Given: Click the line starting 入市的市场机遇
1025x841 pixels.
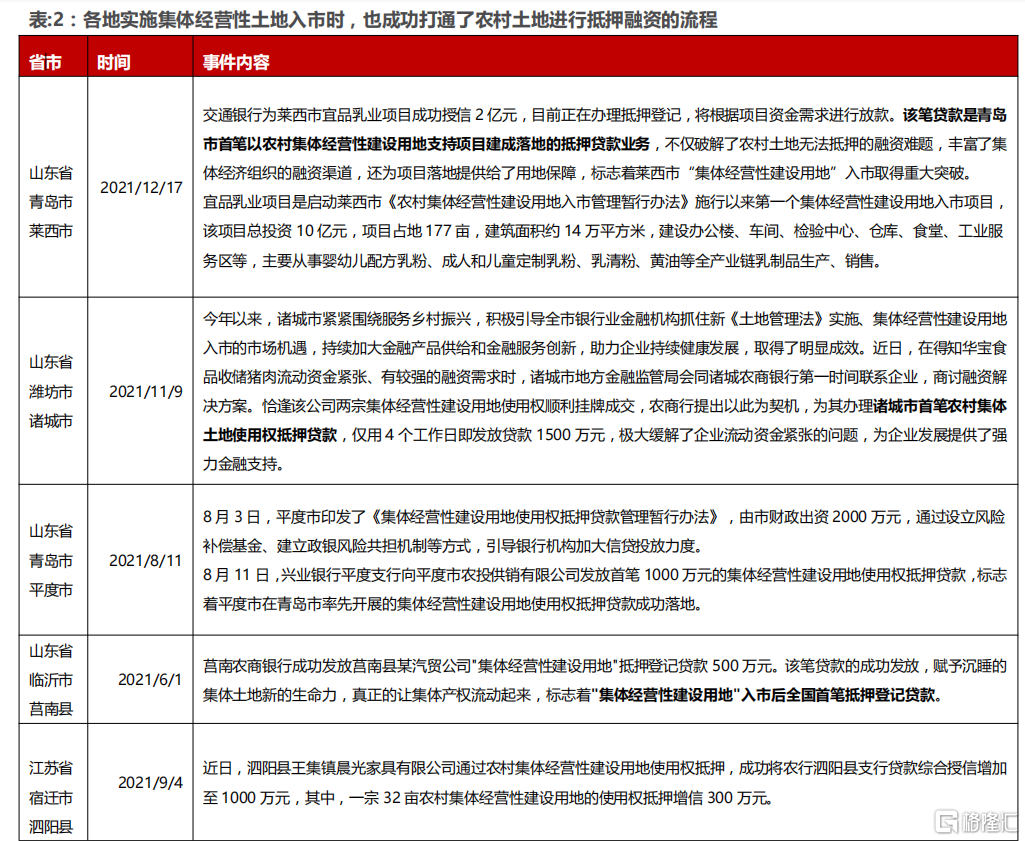Looking at the screenshot, I should pyautogui.click(x=605, y=348).
